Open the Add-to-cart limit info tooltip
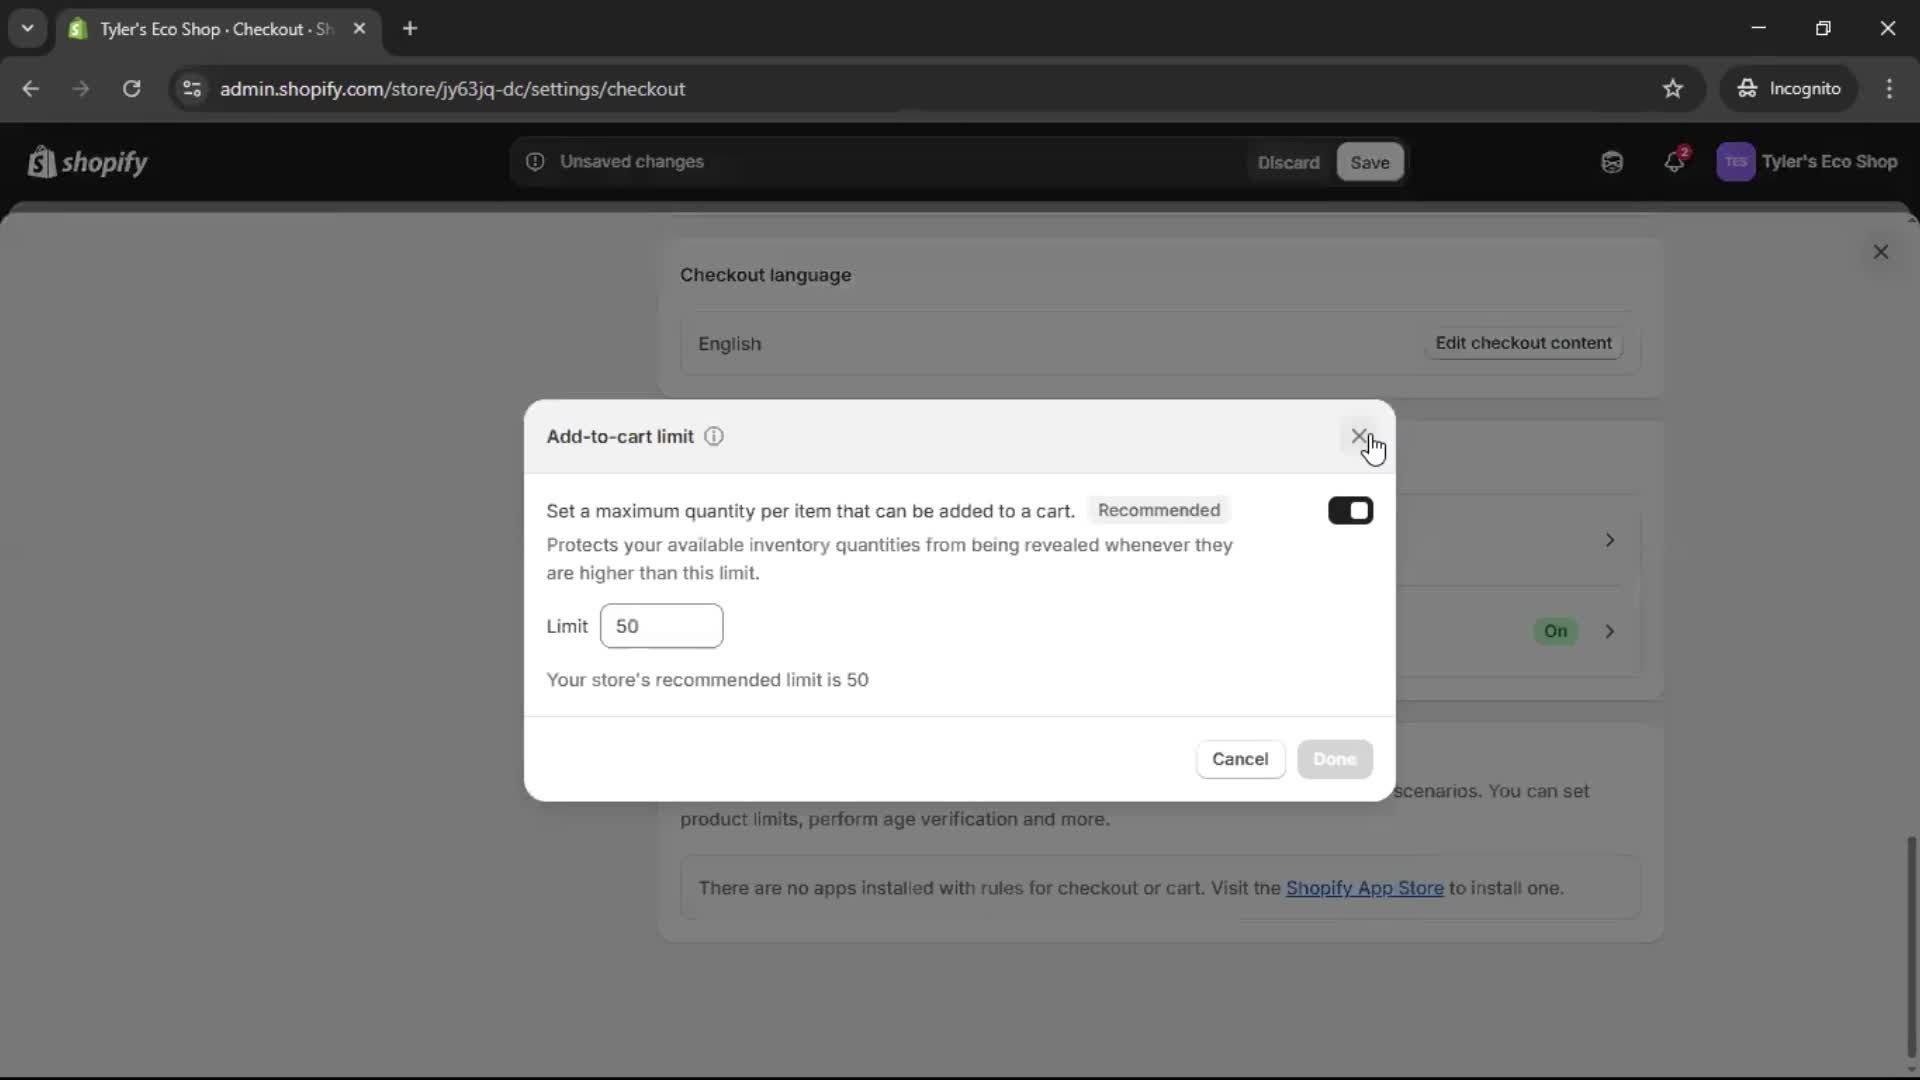 coord(714,437)
